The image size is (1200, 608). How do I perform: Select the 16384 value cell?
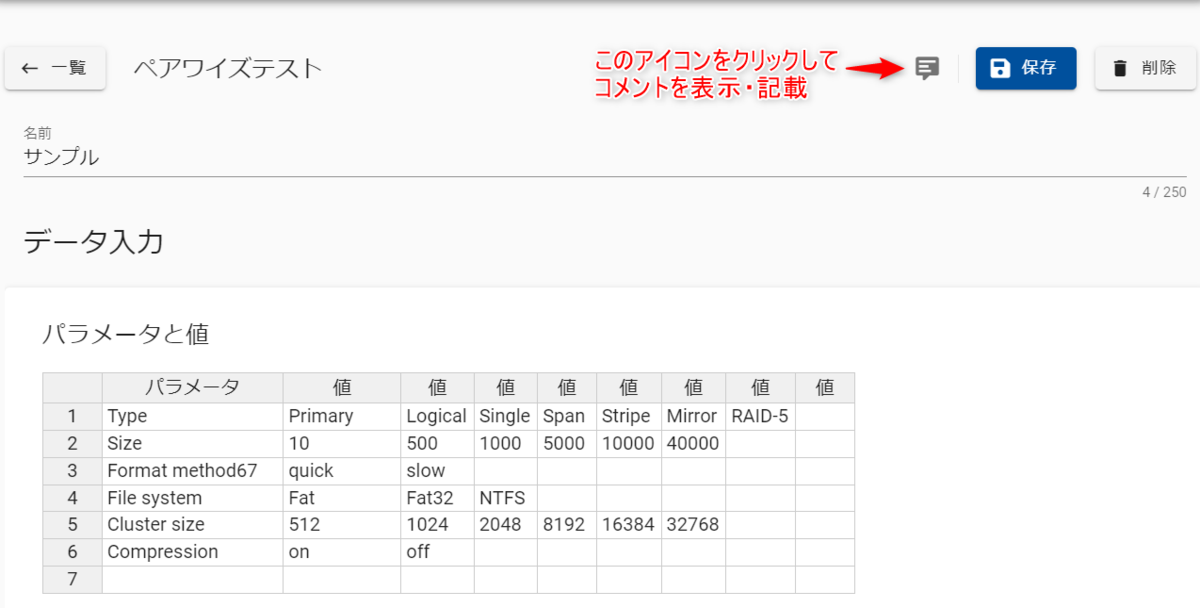(629, 525)
